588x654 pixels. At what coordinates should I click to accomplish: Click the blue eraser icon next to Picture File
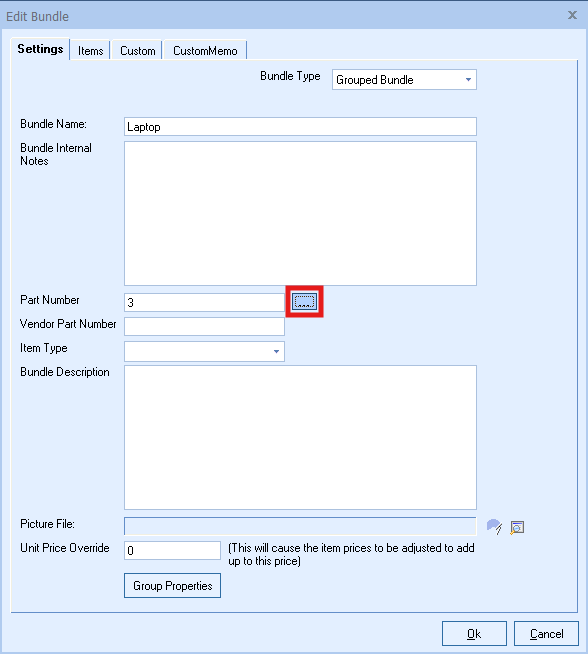click(x=494, y=527)
